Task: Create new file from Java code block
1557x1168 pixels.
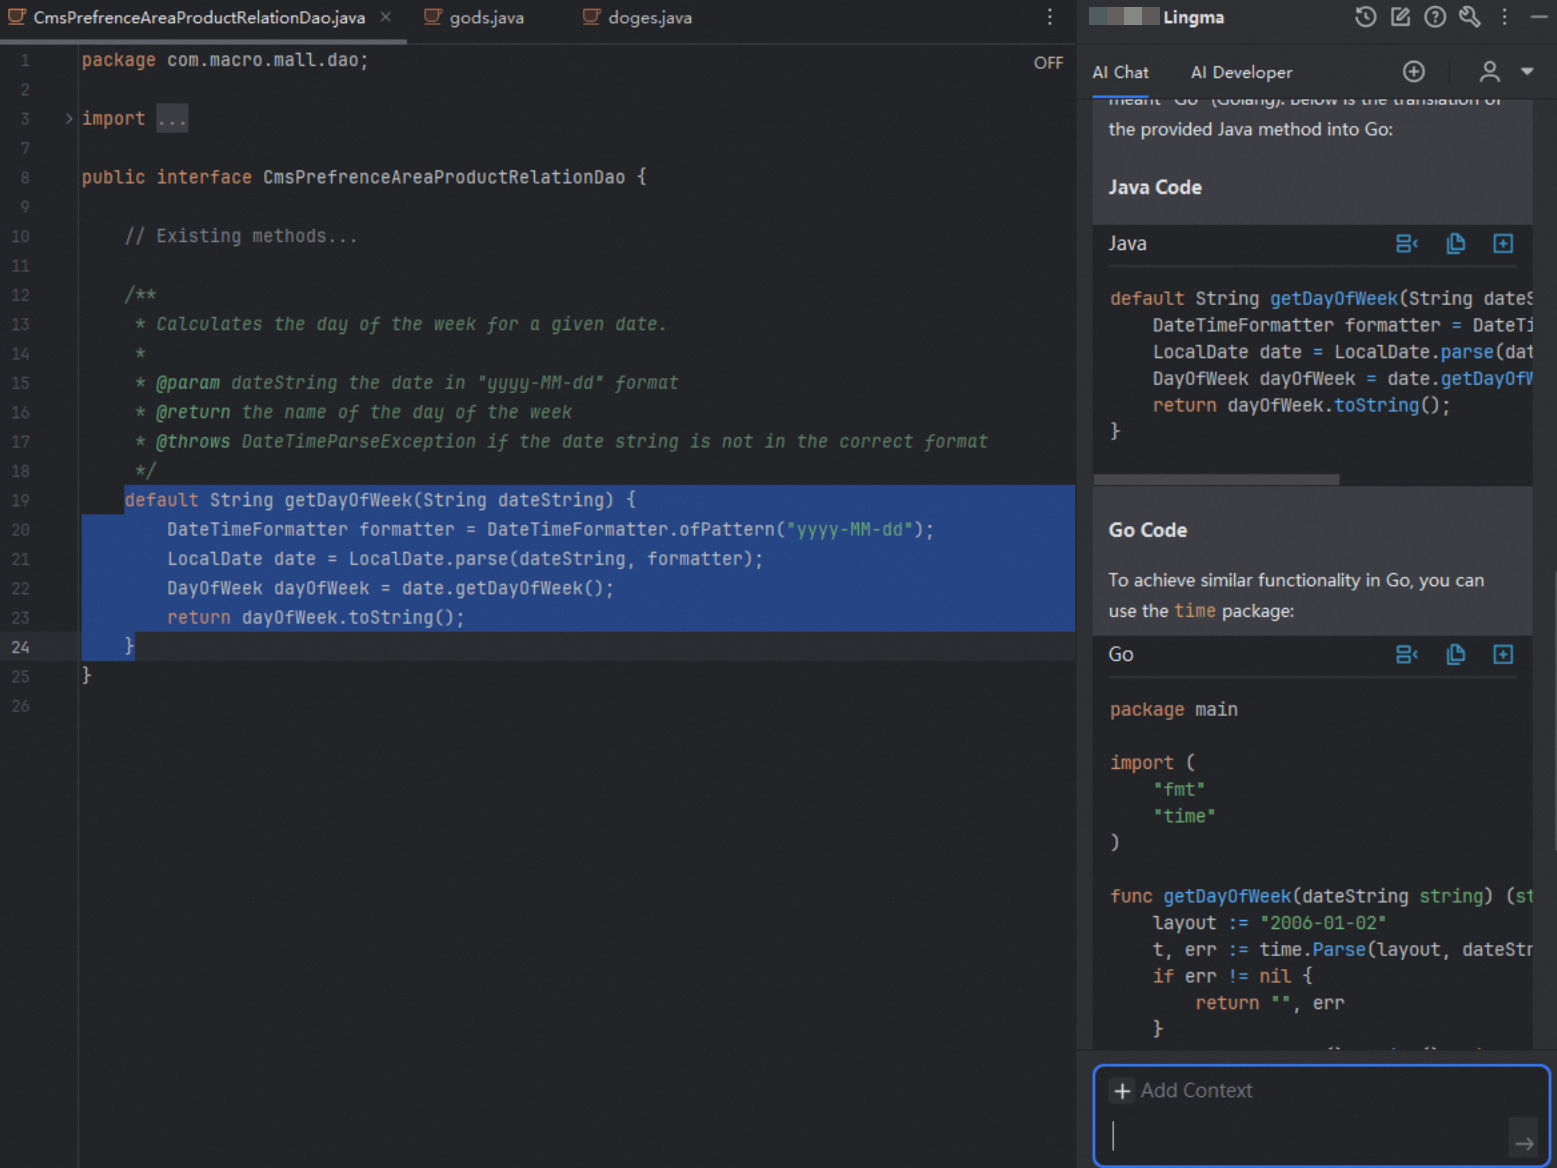Action: (x=1503, y=243)
